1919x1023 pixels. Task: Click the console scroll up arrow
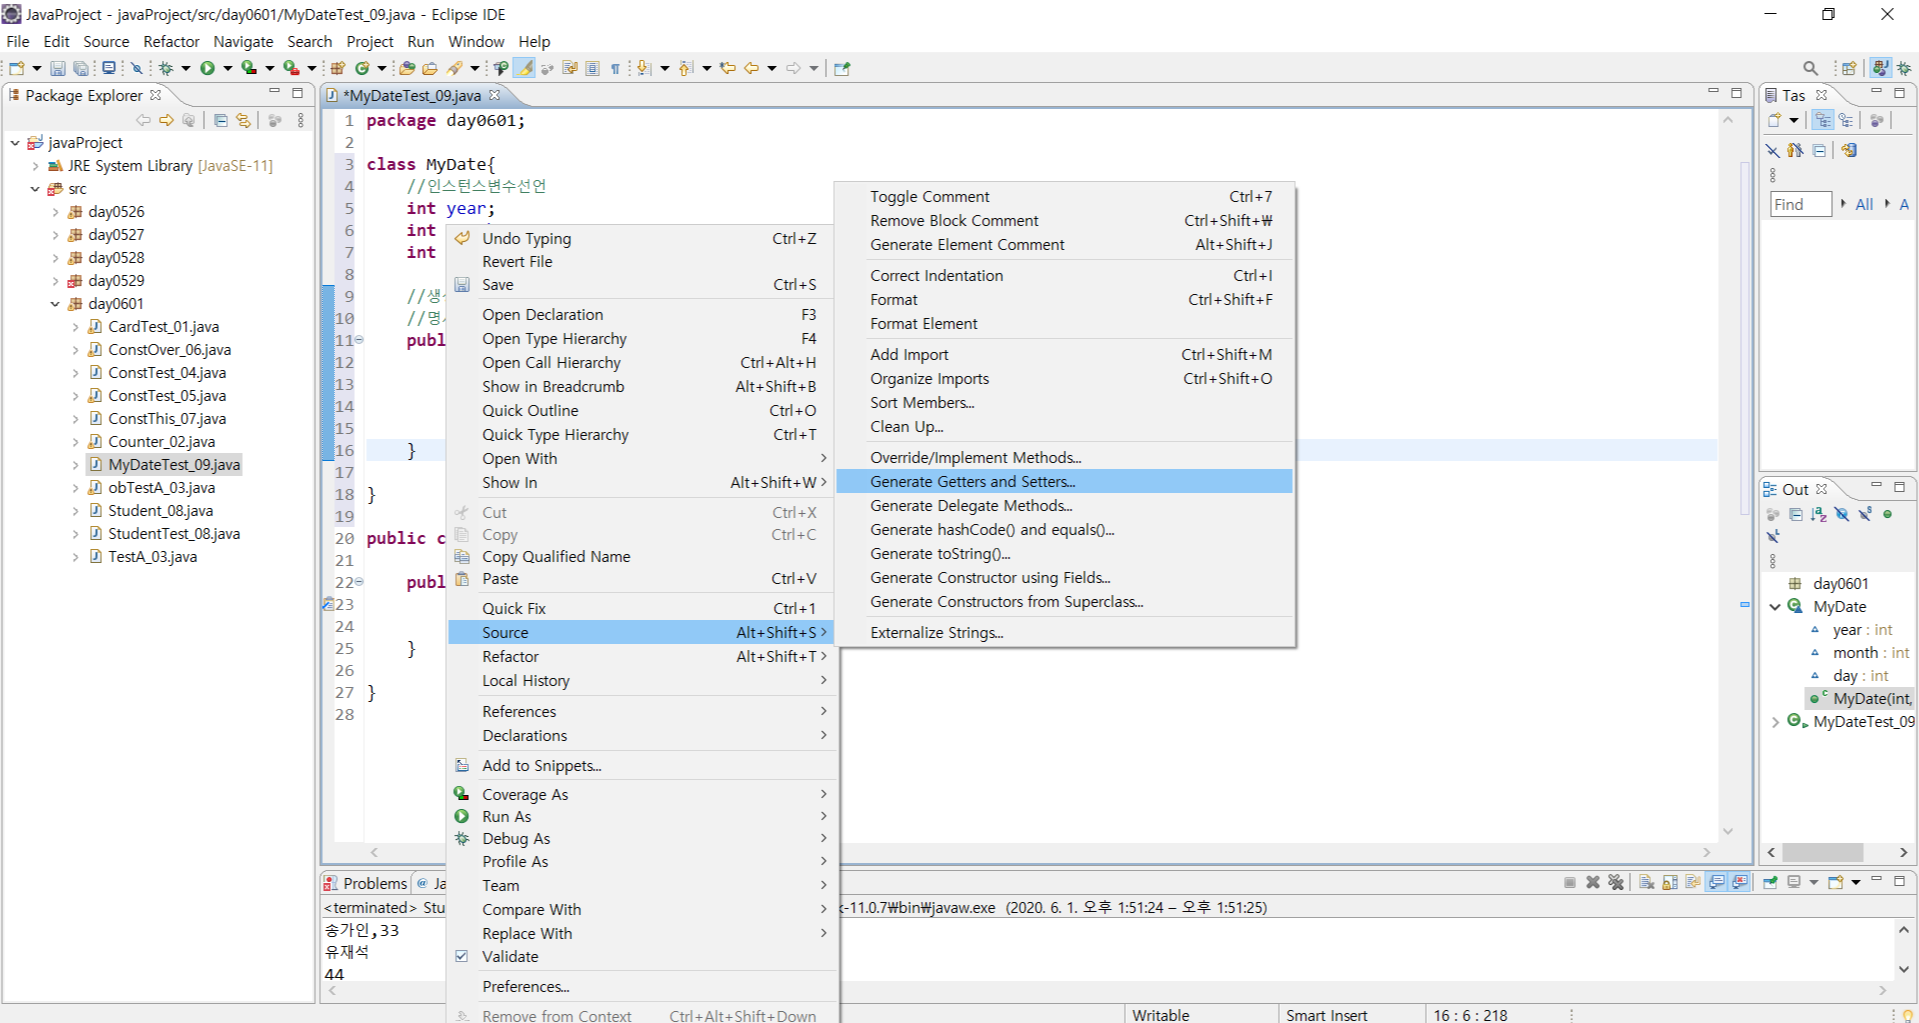coord(1903,930)
